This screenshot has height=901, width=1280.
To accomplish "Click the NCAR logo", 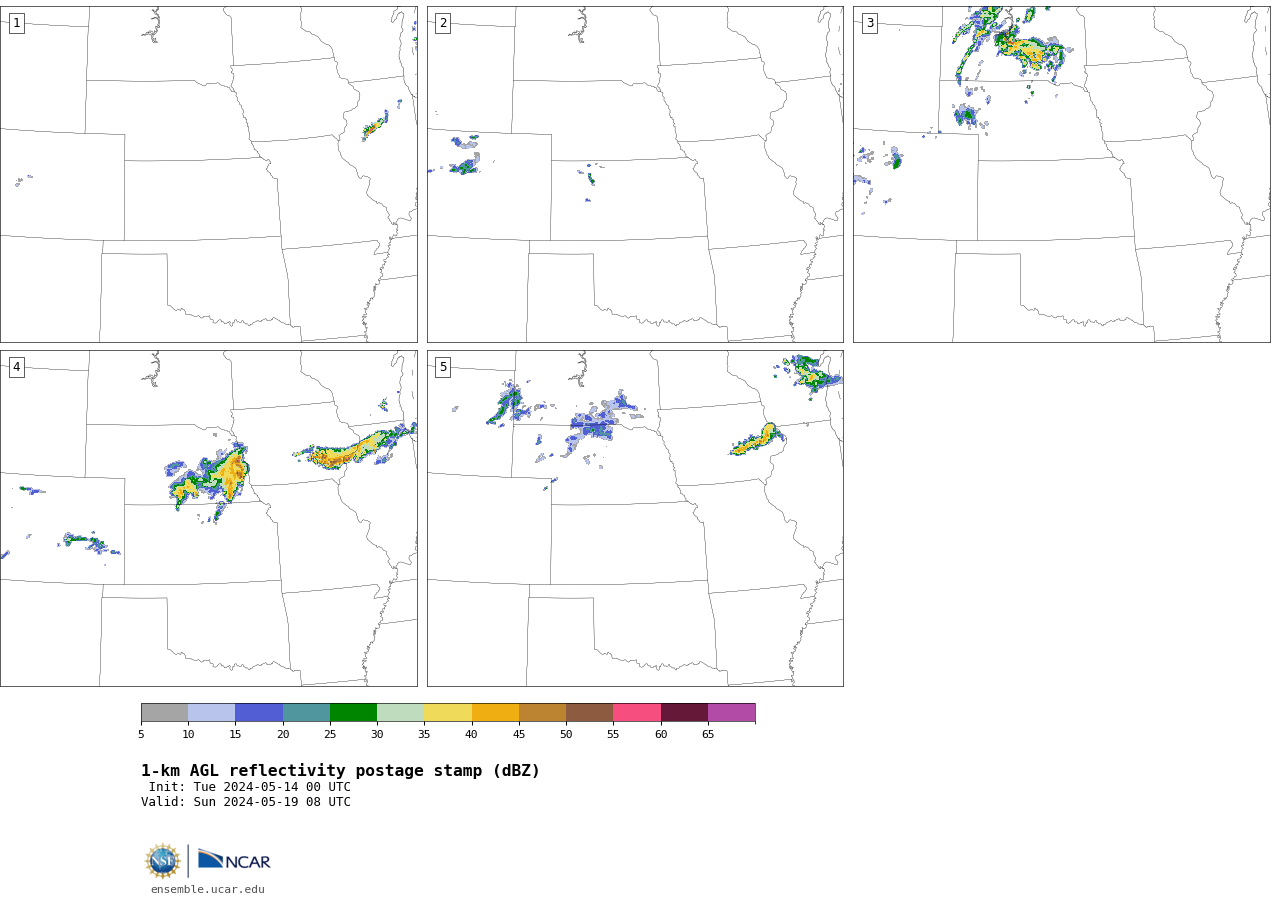I will point(234,860).
